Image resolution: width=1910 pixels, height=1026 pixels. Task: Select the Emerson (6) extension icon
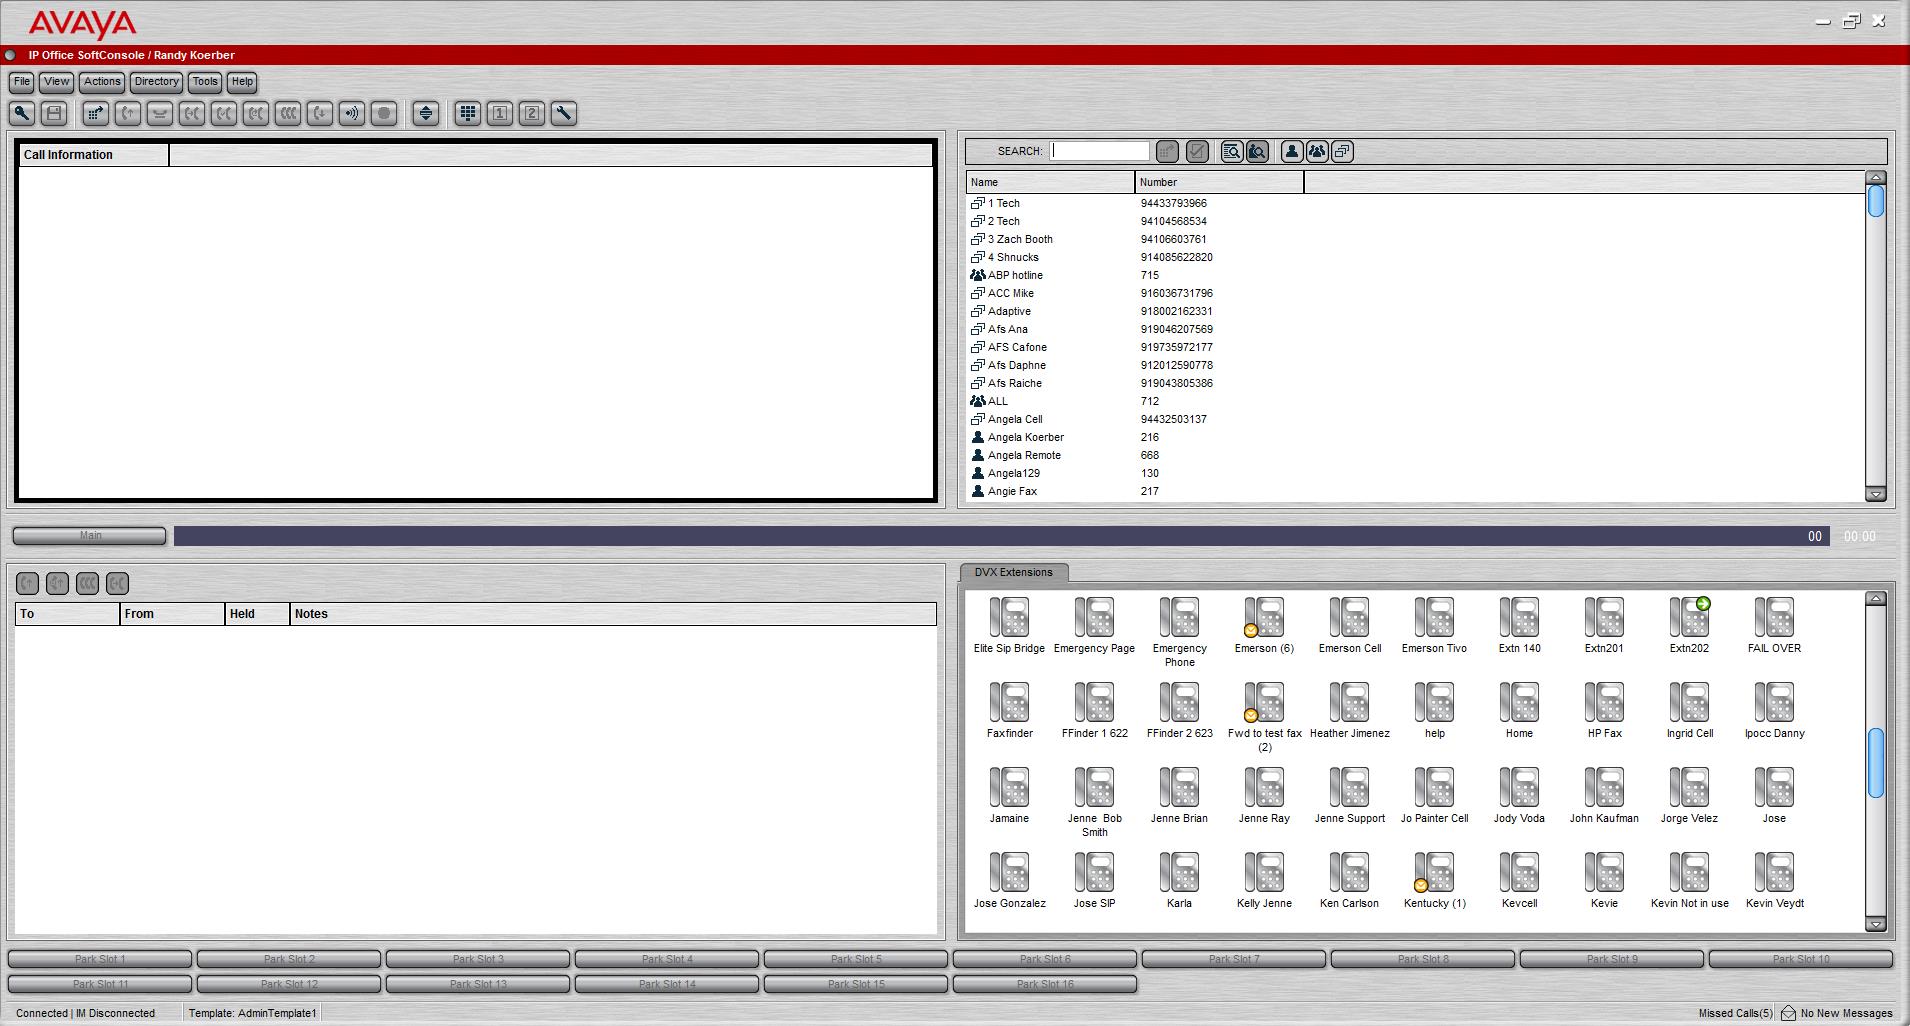(x=1264, y=618)
